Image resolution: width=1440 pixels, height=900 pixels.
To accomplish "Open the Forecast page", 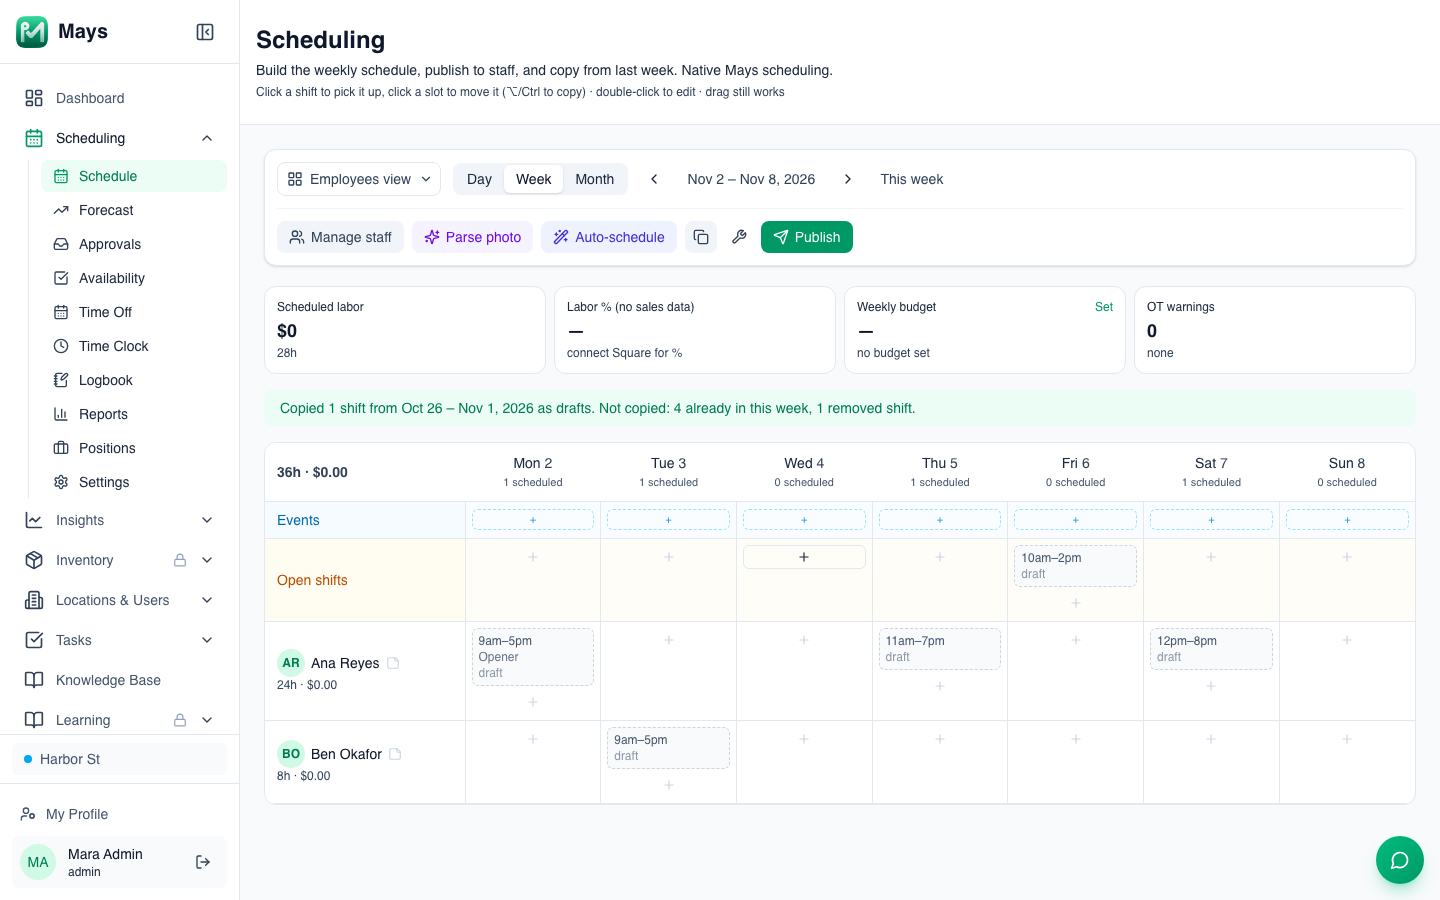I will tap(134, 210).
